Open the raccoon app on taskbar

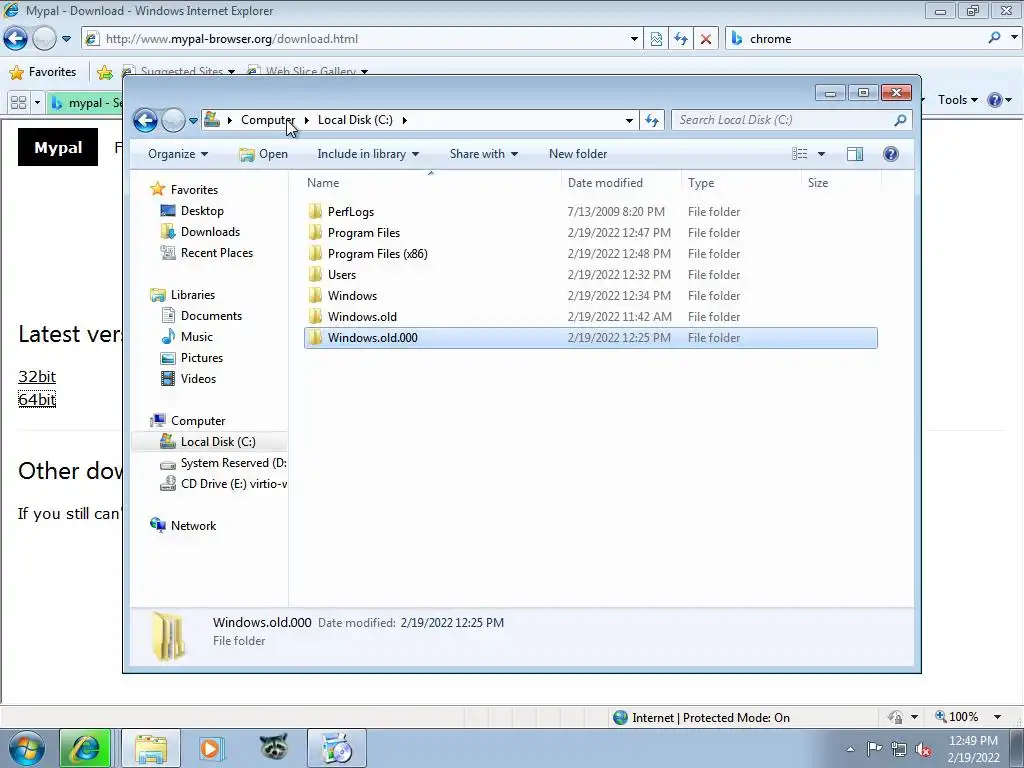pos(274,746)
